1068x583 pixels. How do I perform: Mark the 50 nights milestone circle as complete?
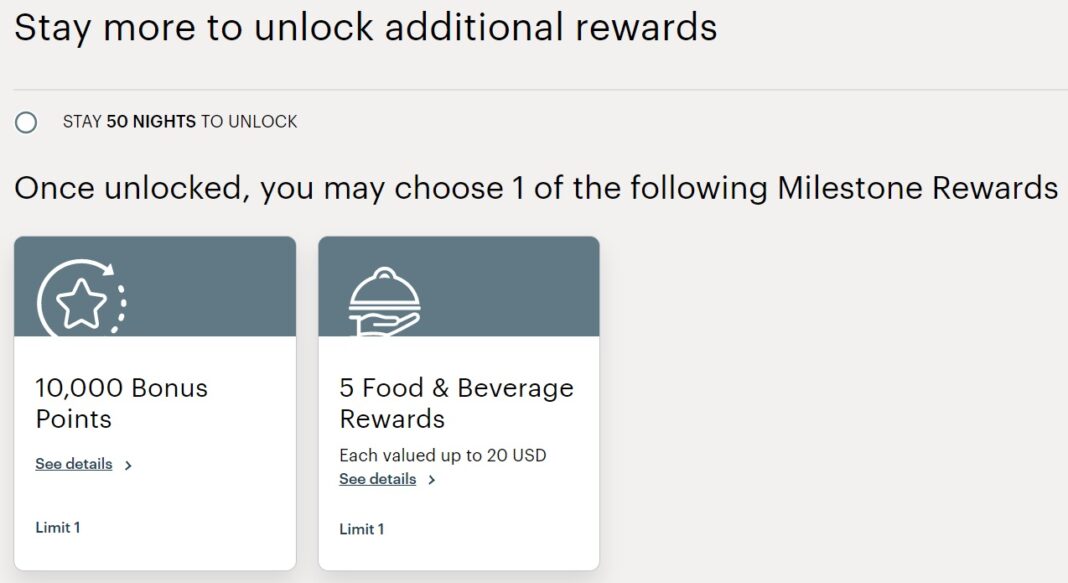pos(24,122)
